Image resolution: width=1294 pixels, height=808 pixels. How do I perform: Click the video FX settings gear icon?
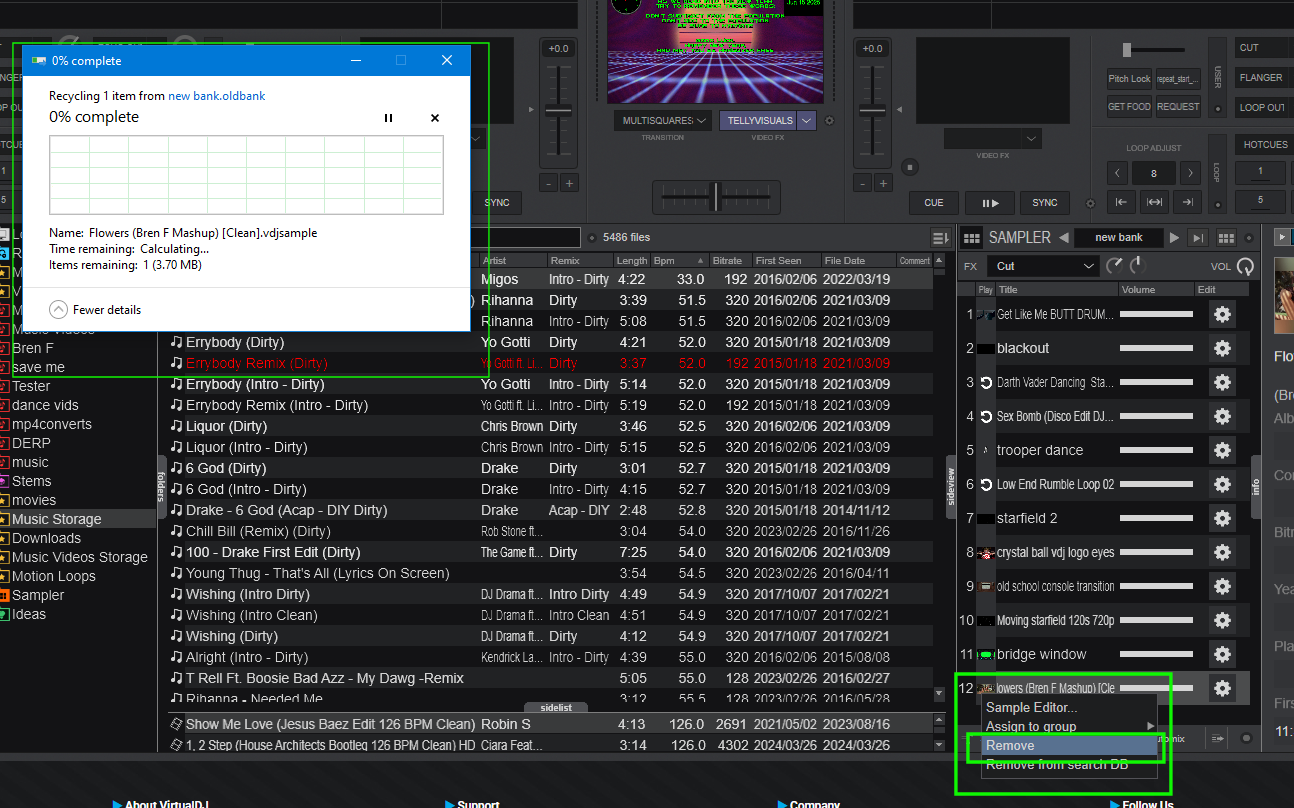pos(829,121)
